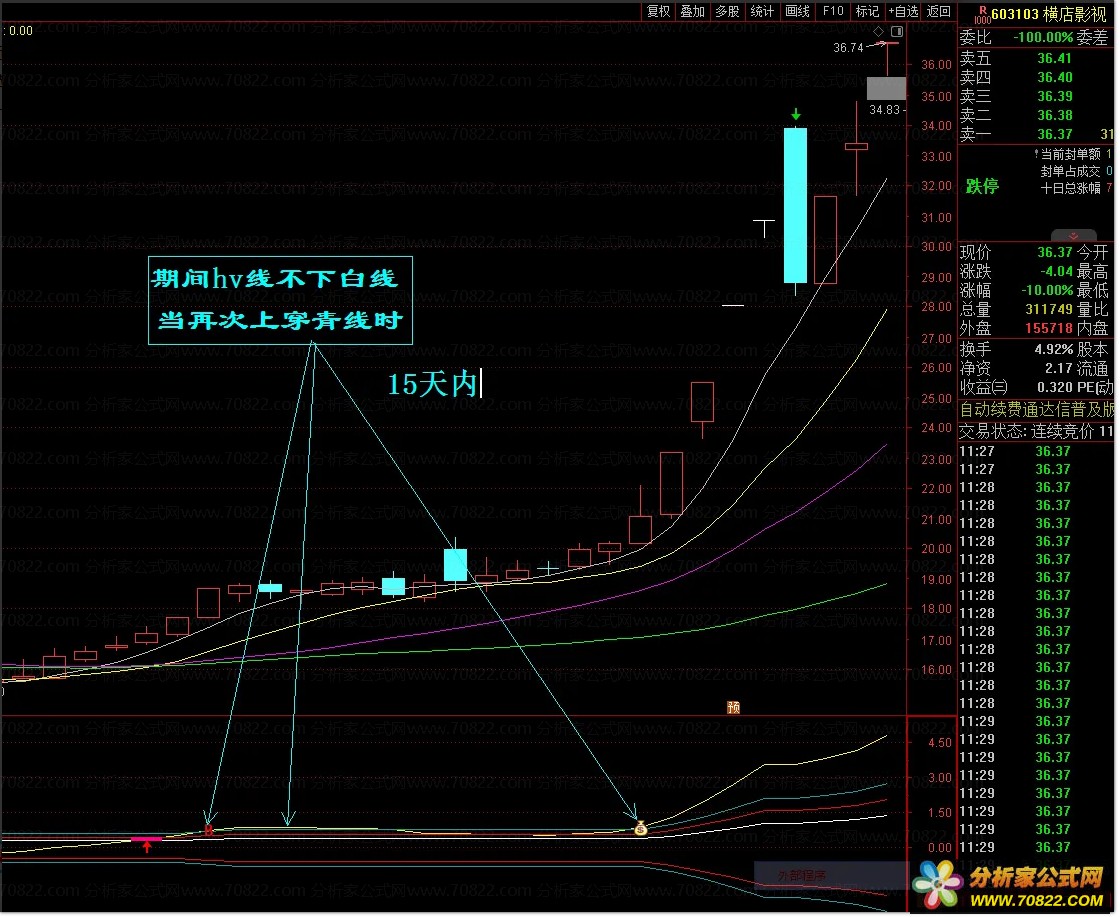1120x917 pixels.
Task: Click the 卖一 price 36.37
Action: coord(1055,134)
